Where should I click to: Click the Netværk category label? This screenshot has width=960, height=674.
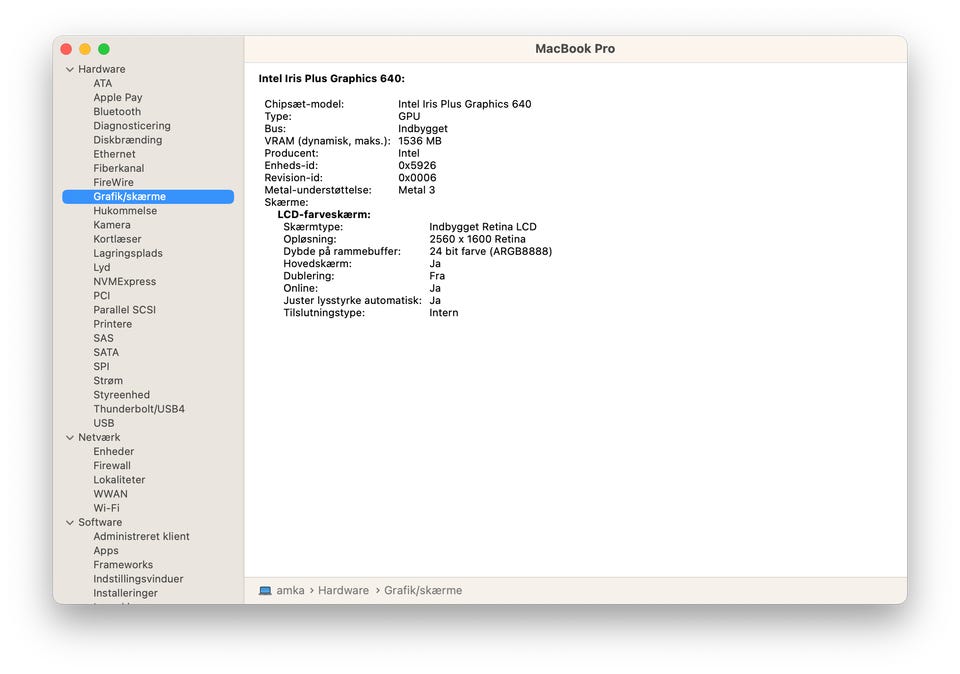pyautogui.click(x=99, y=438)
